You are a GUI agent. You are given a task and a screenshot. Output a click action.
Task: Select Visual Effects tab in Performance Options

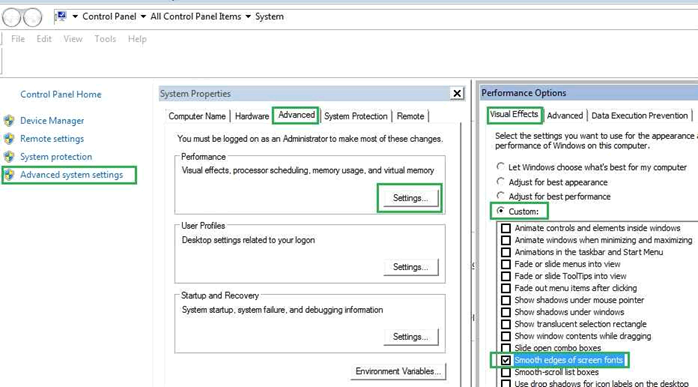coord(514,114)
